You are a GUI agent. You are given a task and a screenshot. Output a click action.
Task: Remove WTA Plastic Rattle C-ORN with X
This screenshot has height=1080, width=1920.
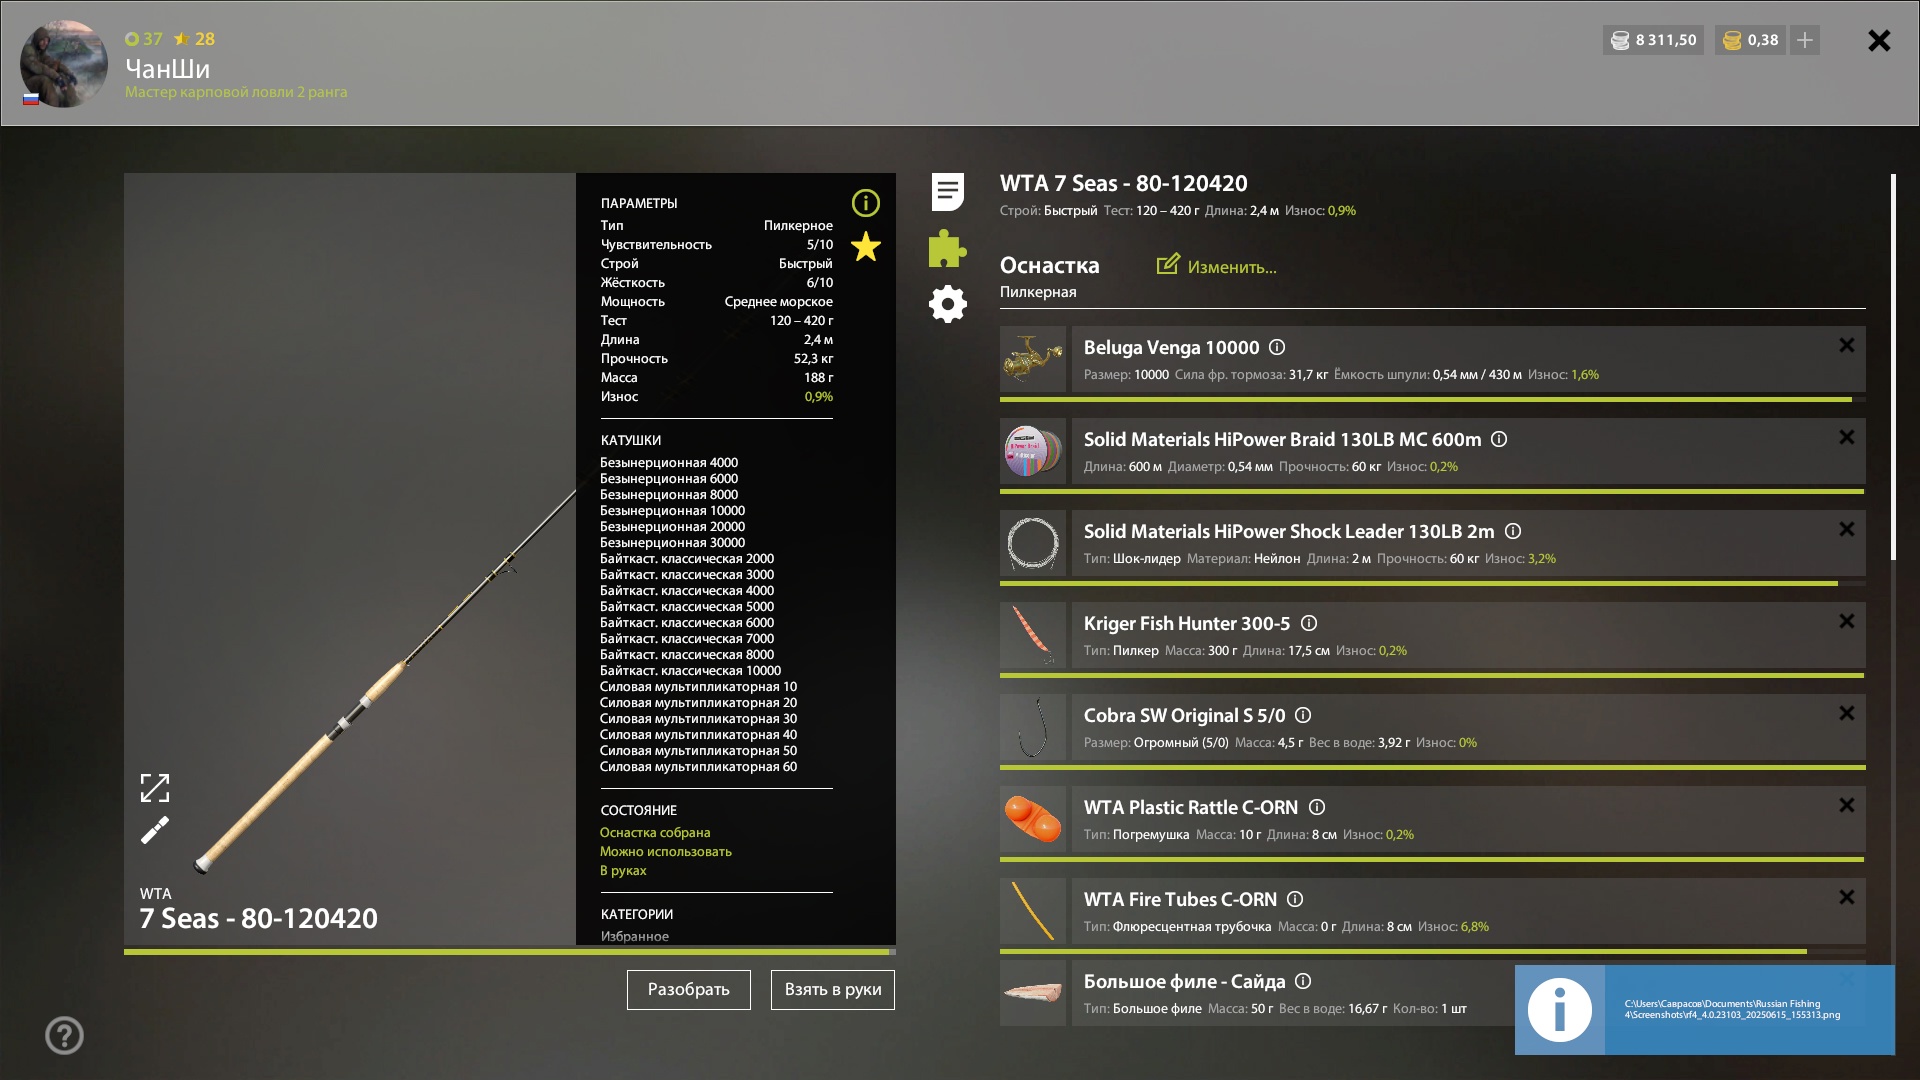pos(1846,805)
